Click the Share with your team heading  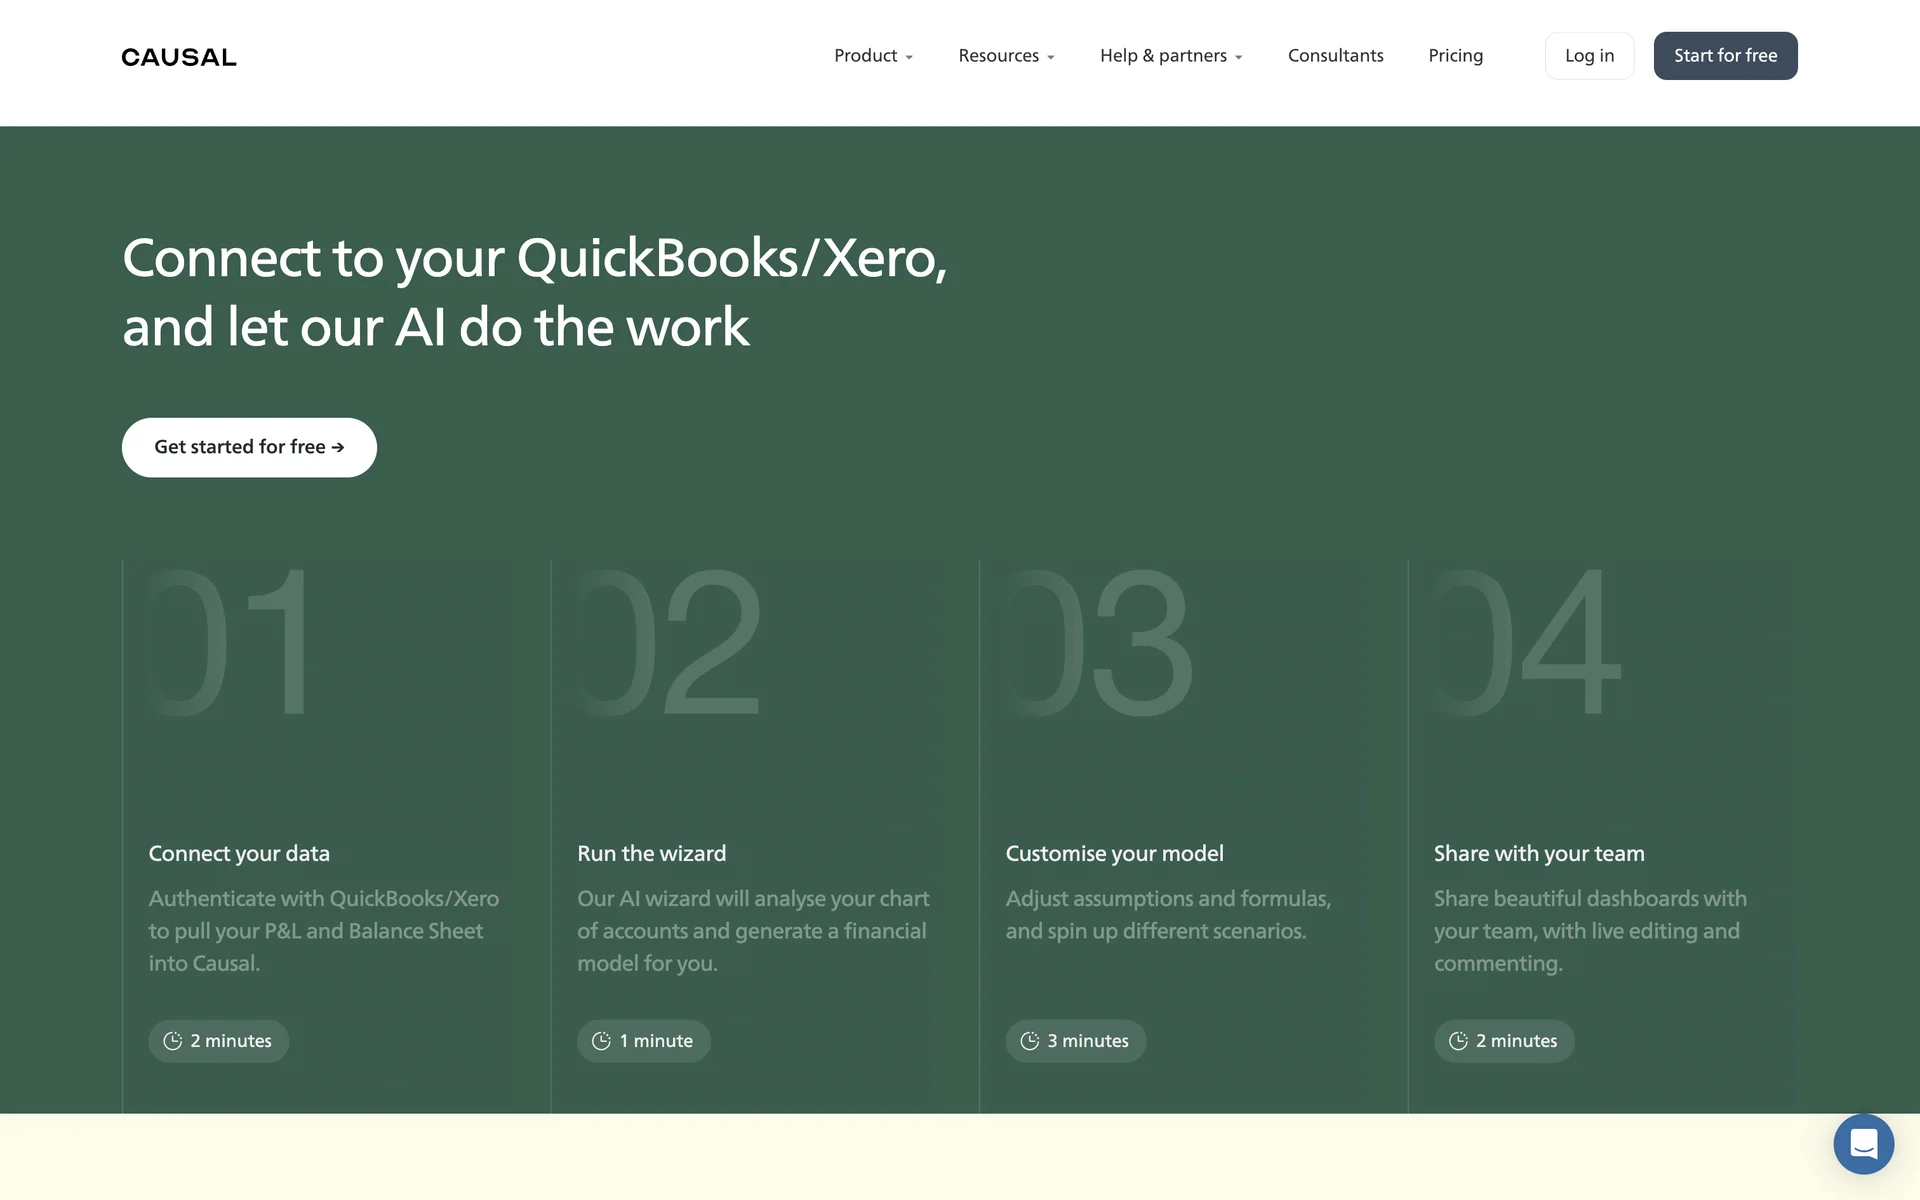click(1538, 853)
